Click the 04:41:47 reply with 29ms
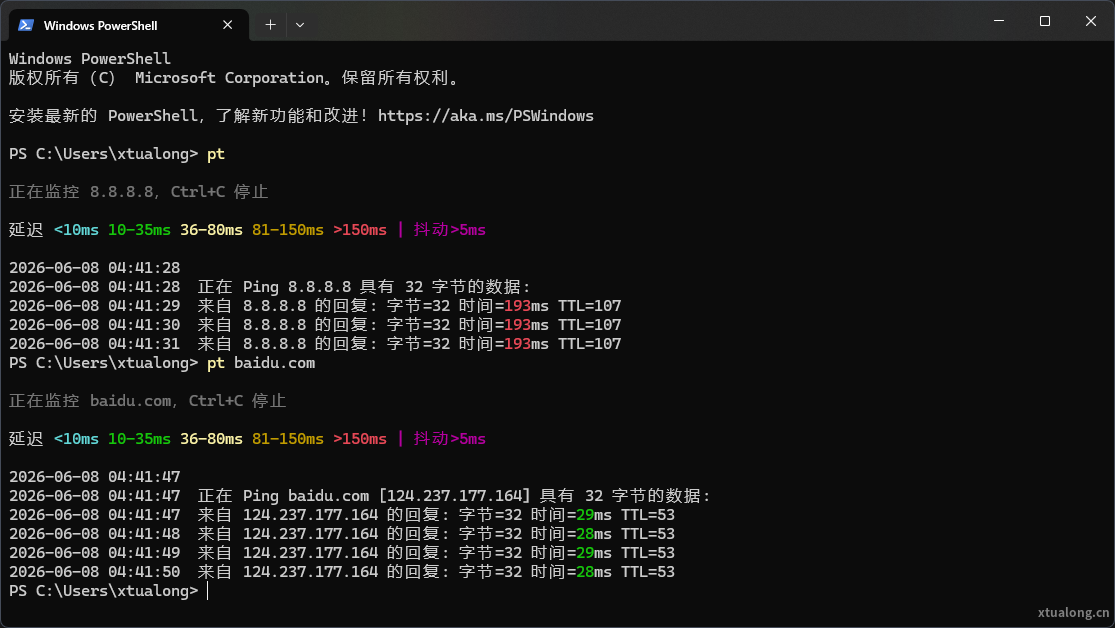1115x628 pixels. pyautogui.click(x=342, y=515)
